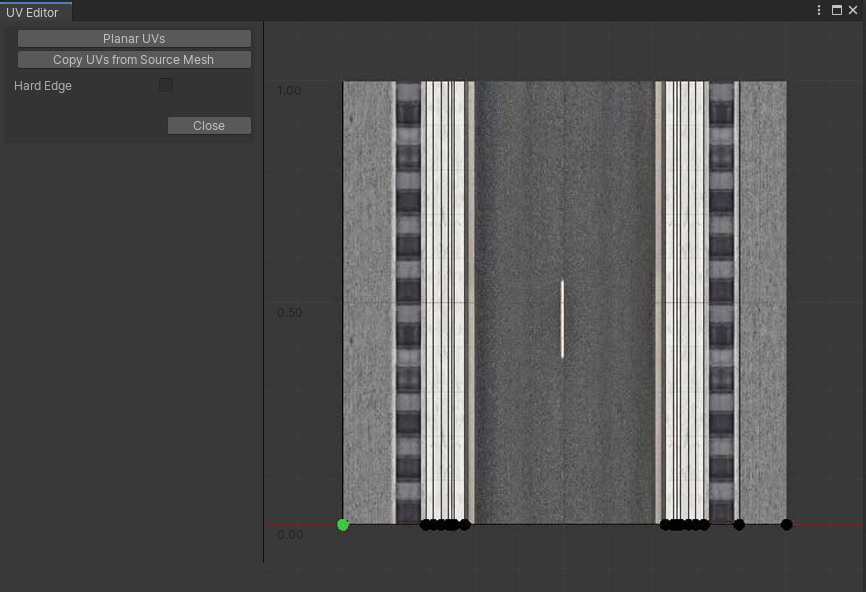
Task: Click the road texture's white center dash
Action: coord(562,319)
